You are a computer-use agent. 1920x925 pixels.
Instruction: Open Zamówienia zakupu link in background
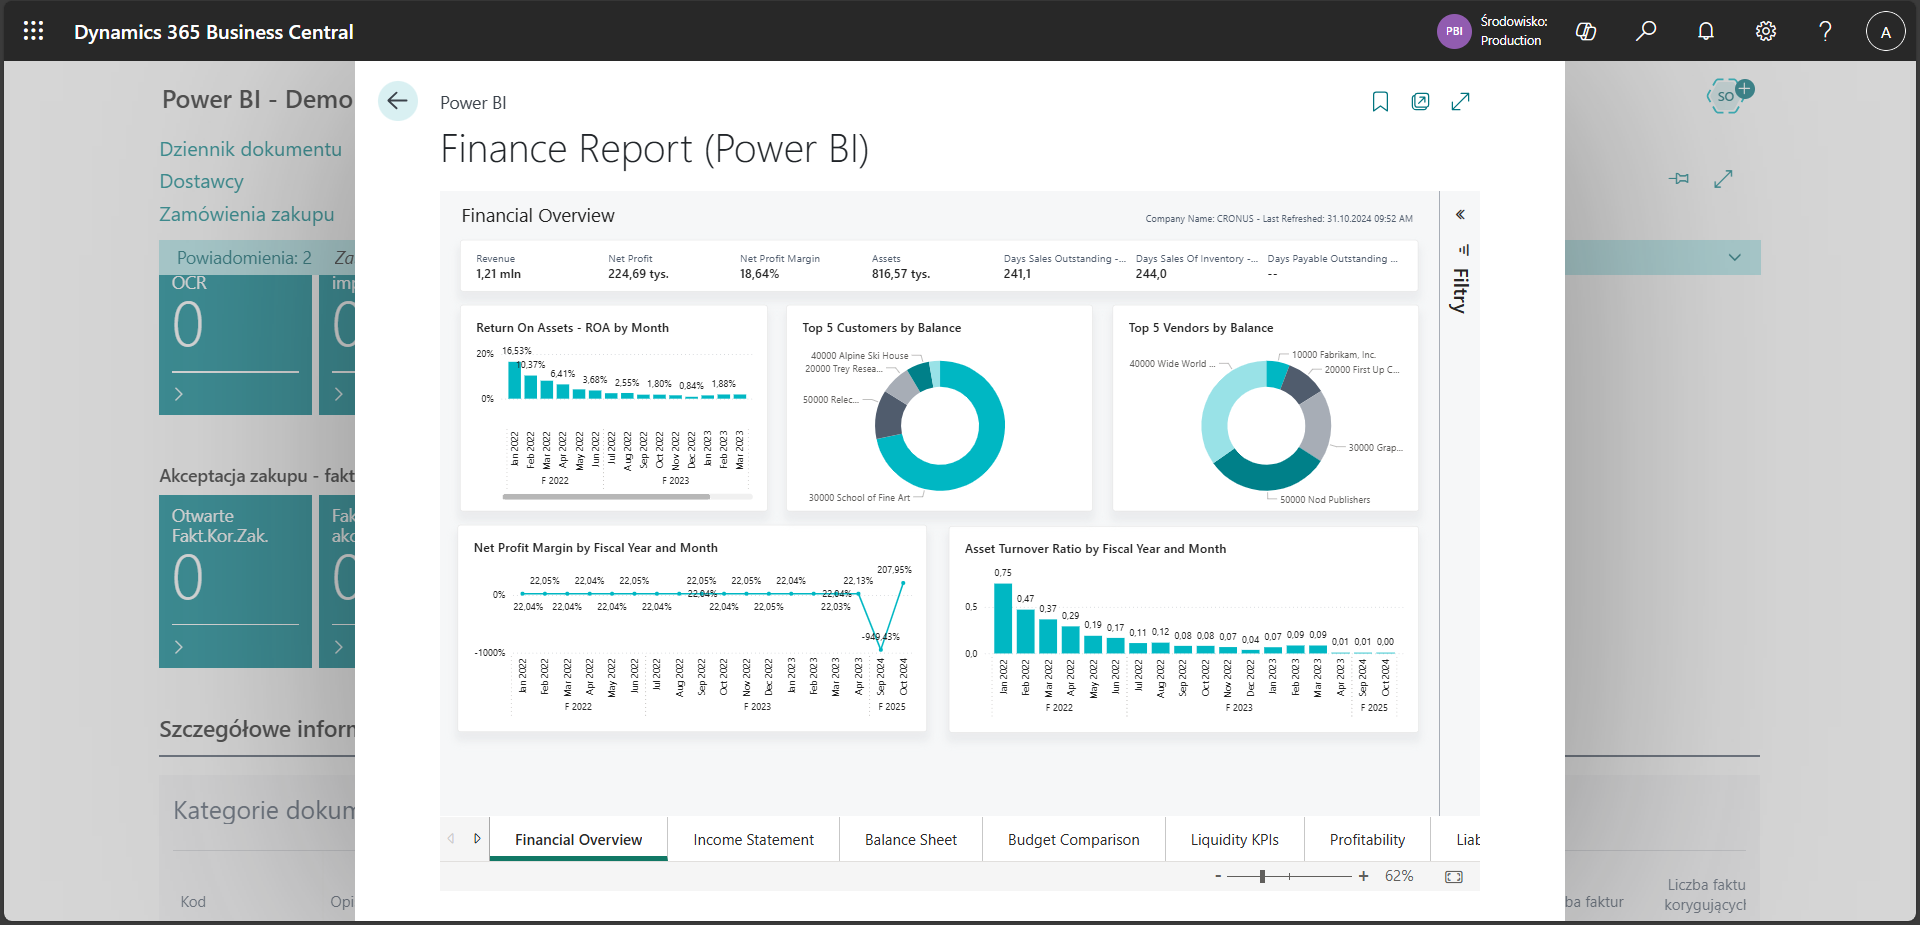point(247,214)
